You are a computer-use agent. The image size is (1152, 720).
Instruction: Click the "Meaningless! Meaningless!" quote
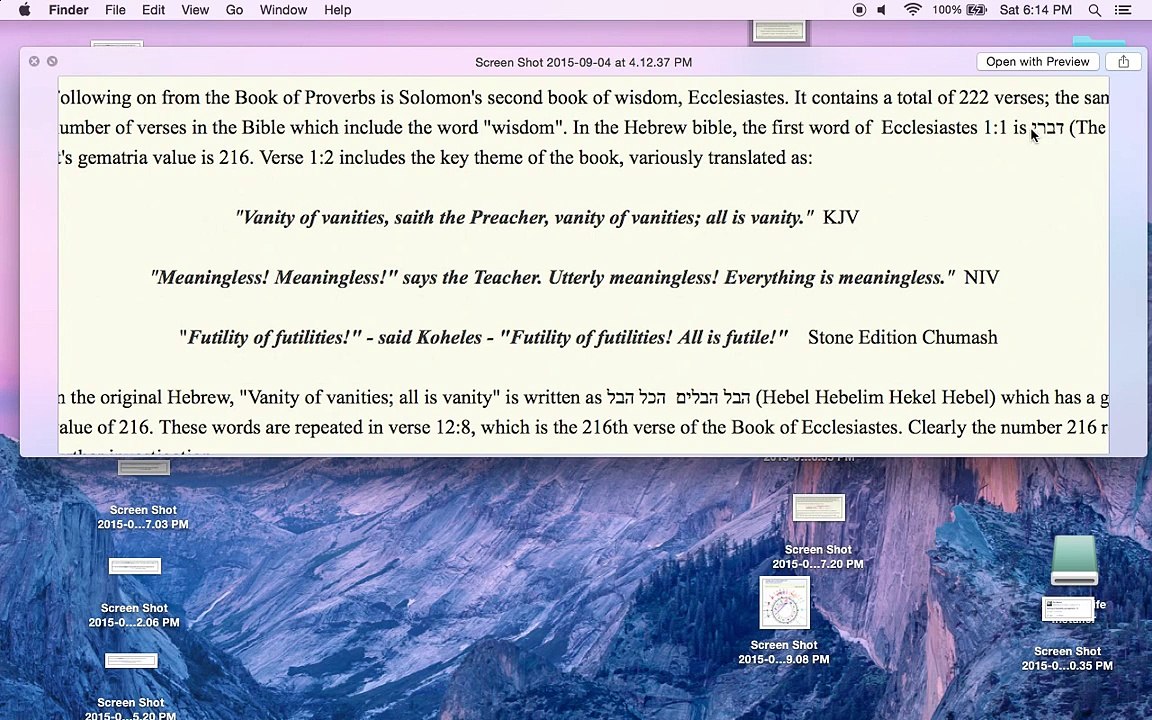click(552, 278)
